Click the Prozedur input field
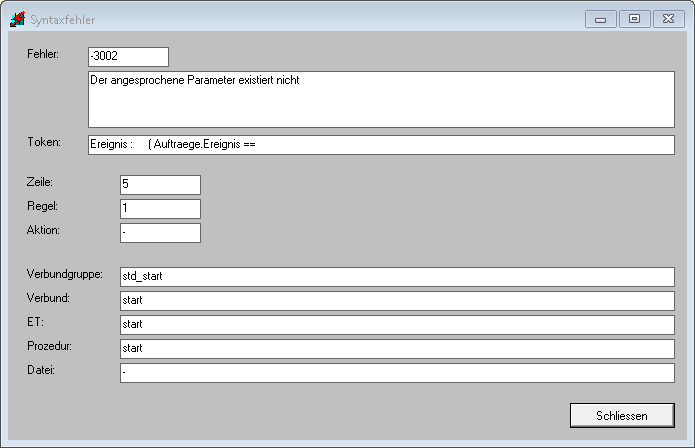Viewport: 695px width, 448px height. tap(396, 349)
